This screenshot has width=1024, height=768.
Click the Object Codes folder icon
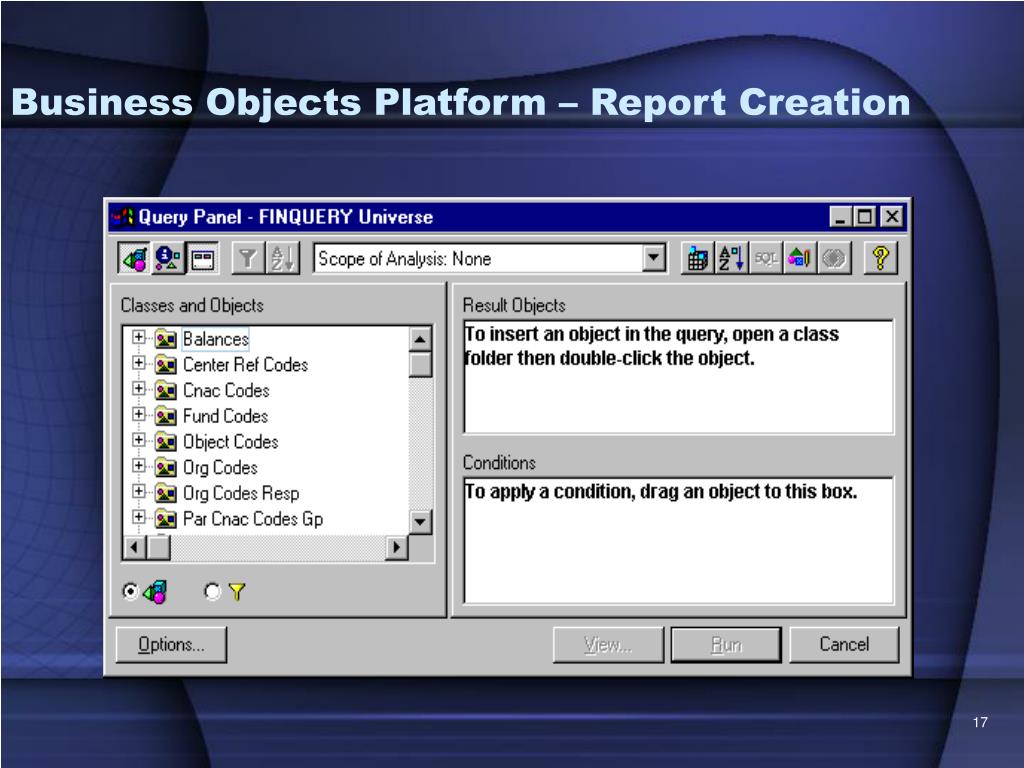166,442
